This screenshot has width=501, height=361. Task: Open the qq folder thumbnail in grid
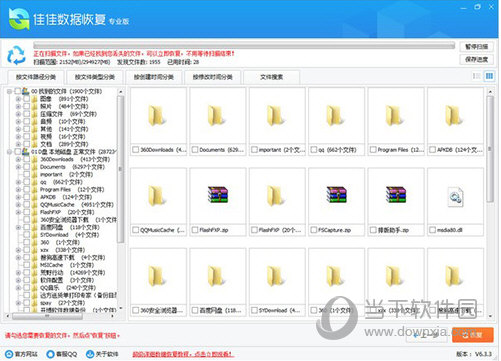pos(335,116)
